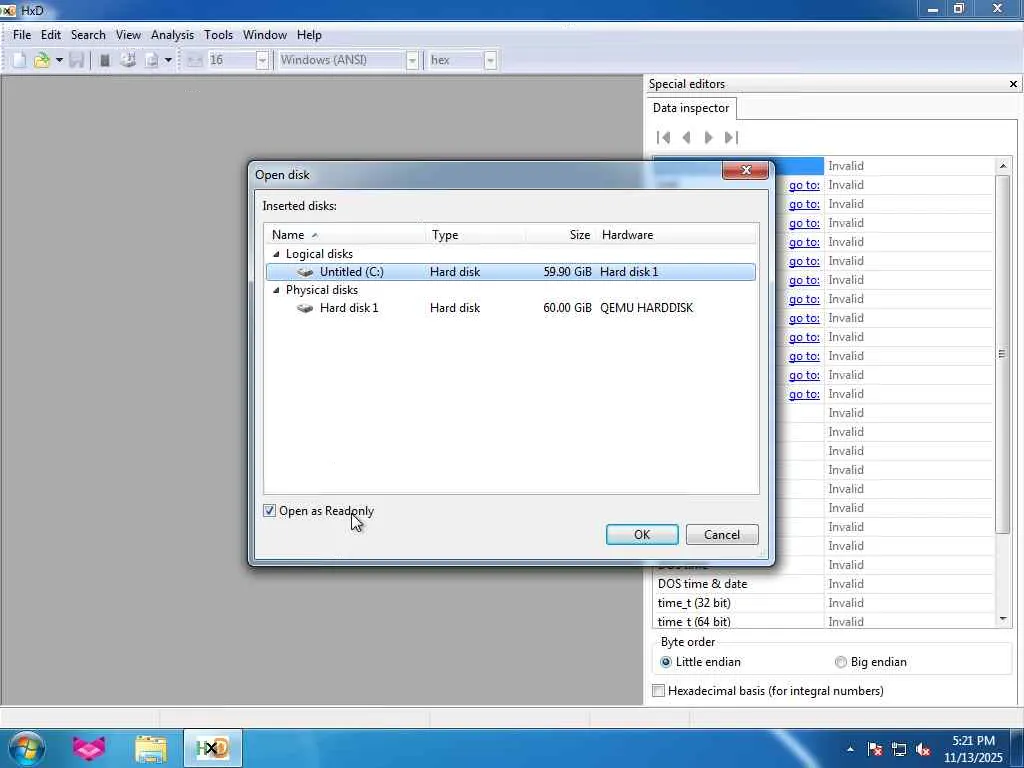
Task: Open the Analysis menu
Action: coord(172,35)
